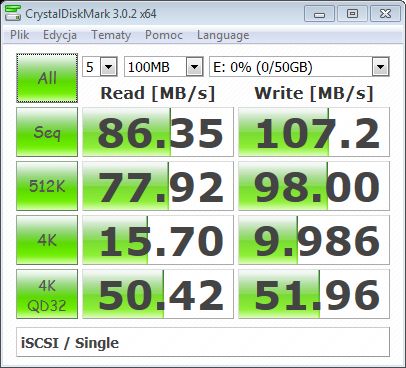Open the Plik menu
Screen dimensions: 406x368
pos(19,35)
